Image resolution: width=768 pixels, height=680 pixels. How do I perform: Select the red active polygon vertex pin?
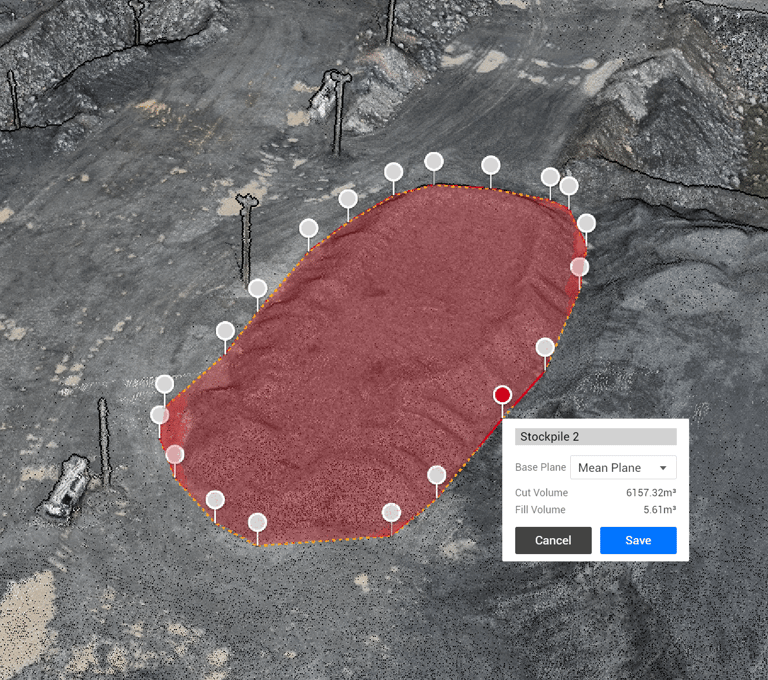(503, 395)
